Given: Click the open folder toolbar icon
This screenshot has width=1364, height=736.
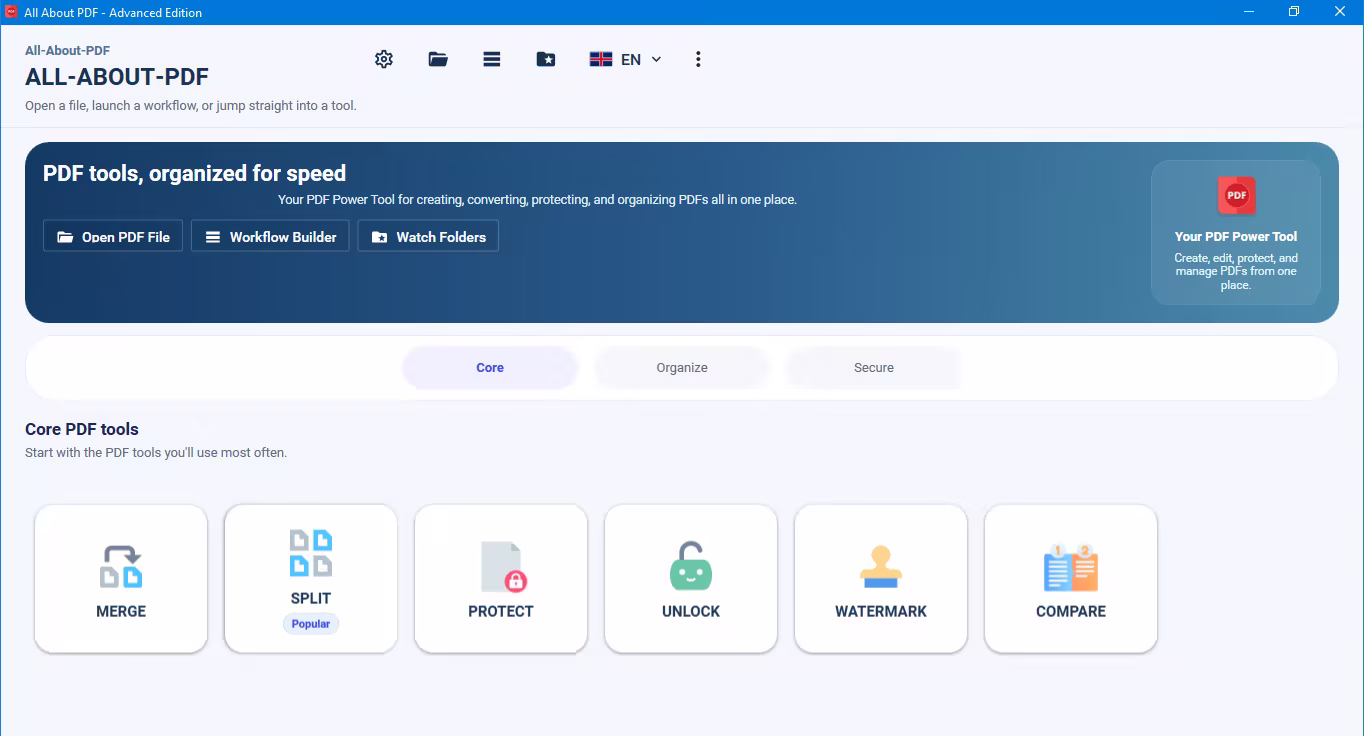Looking at the screenshot, I should point(438,59).
